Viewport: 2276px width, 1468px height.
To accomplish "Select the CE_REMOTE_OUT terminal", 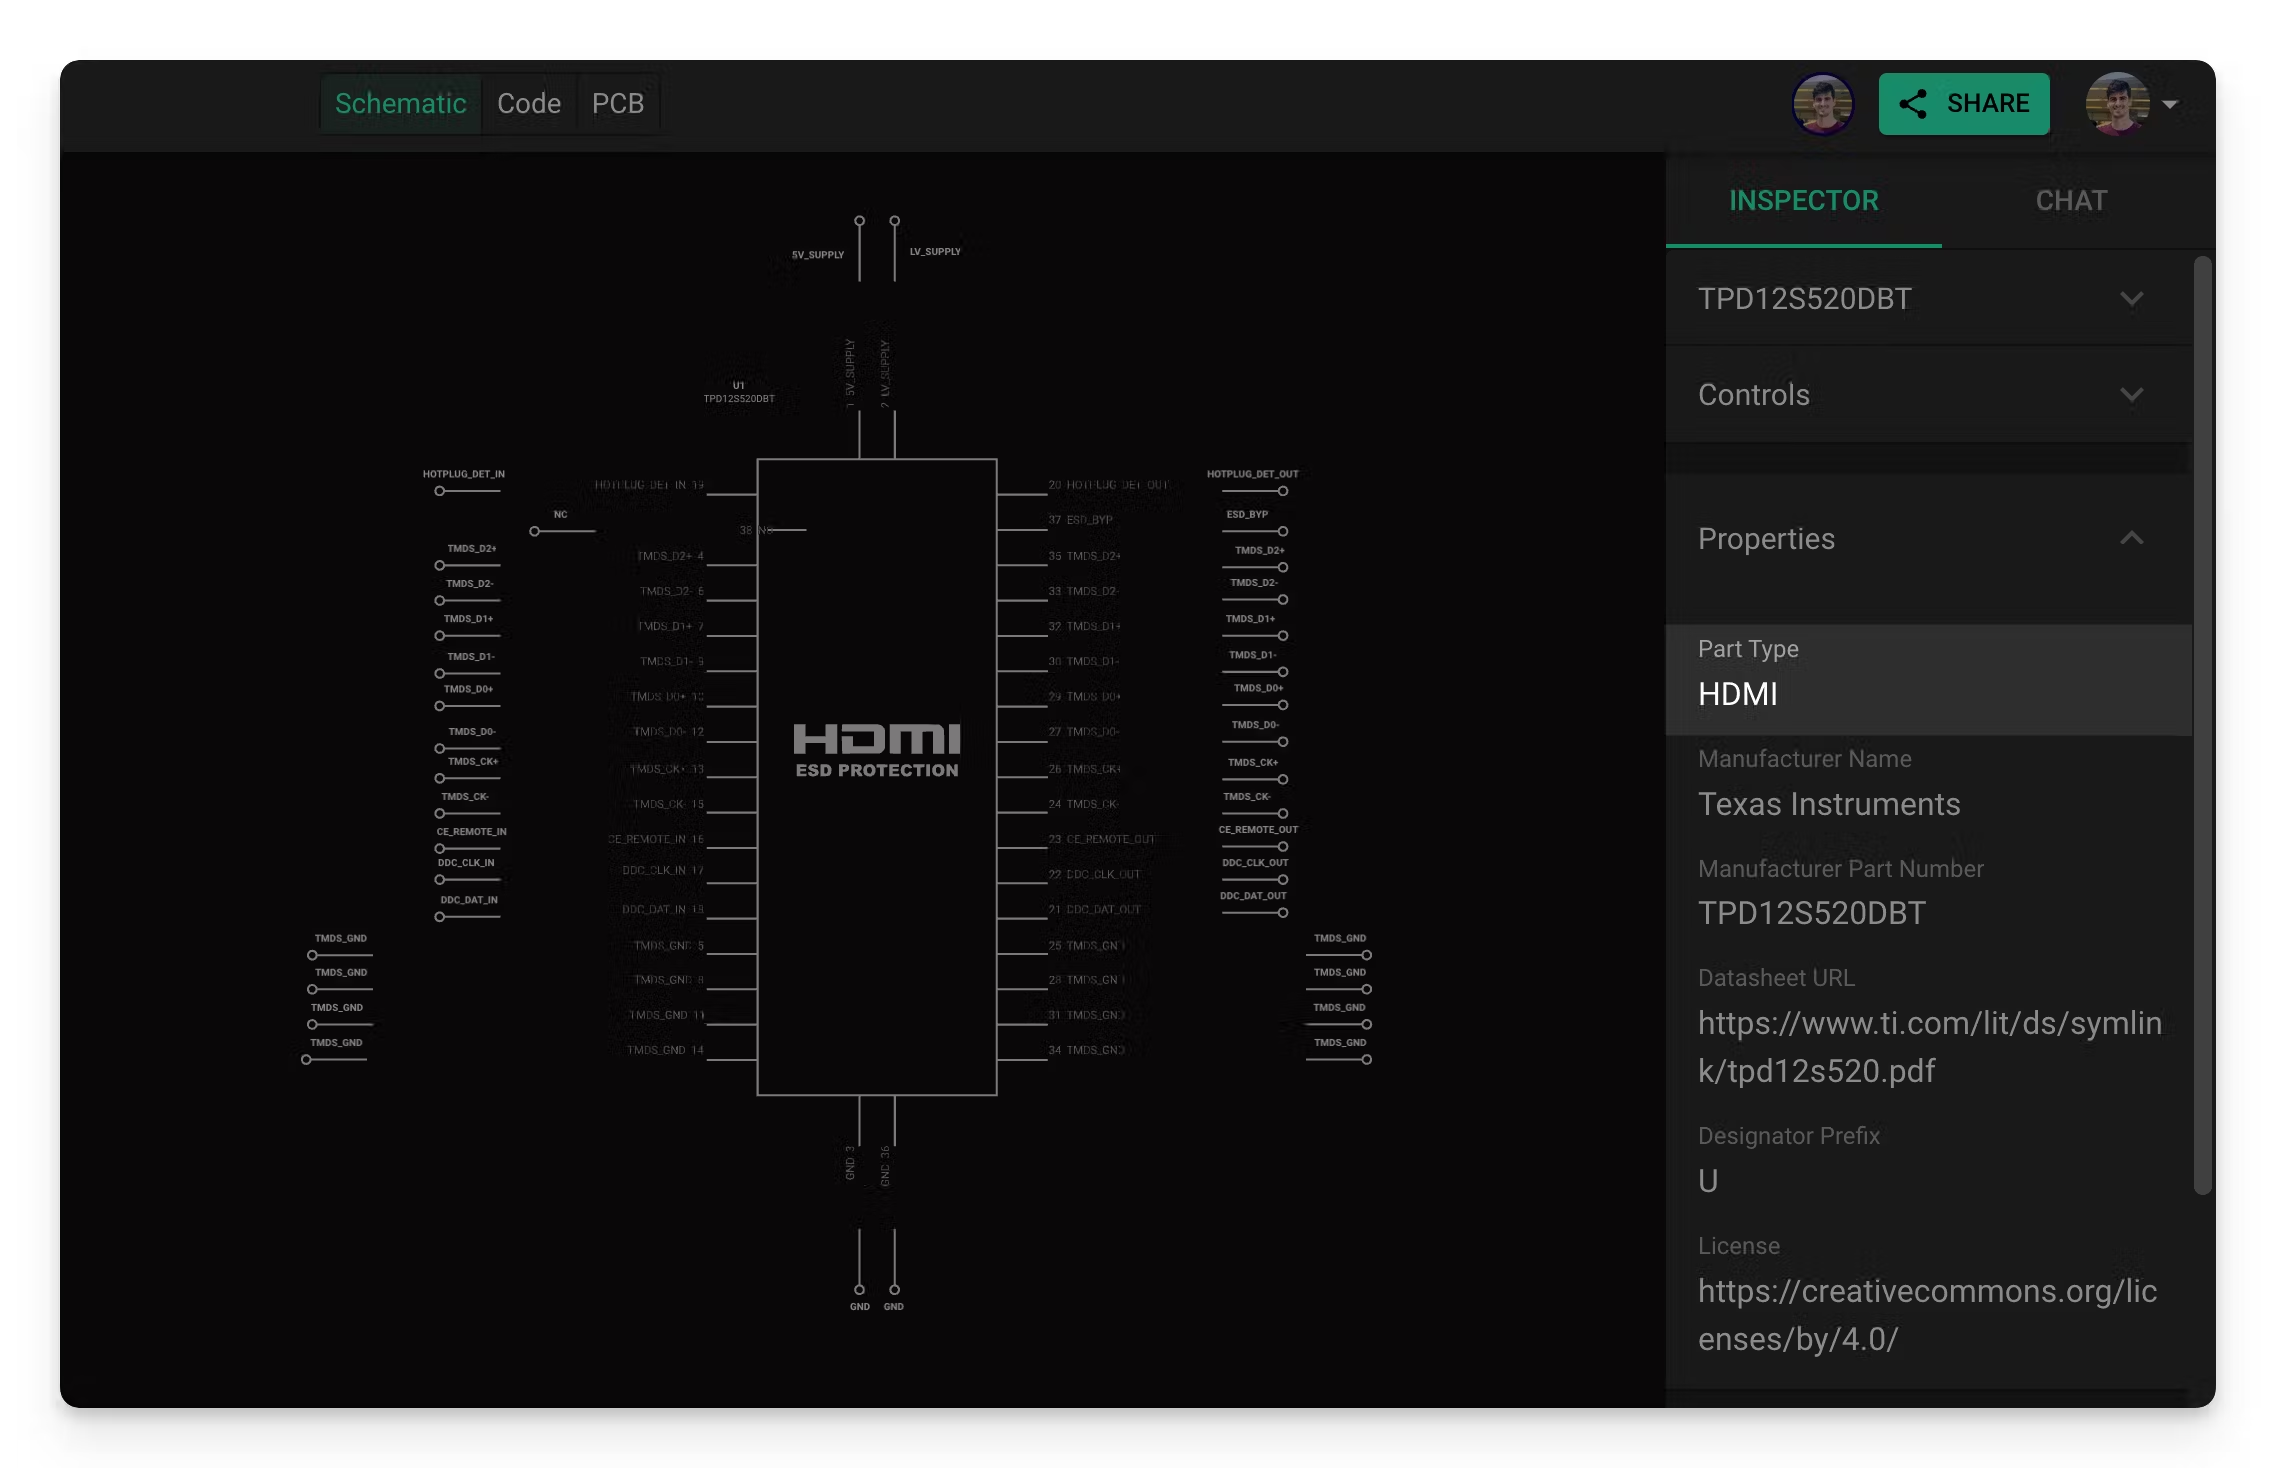I will [x=1256, y=838].
